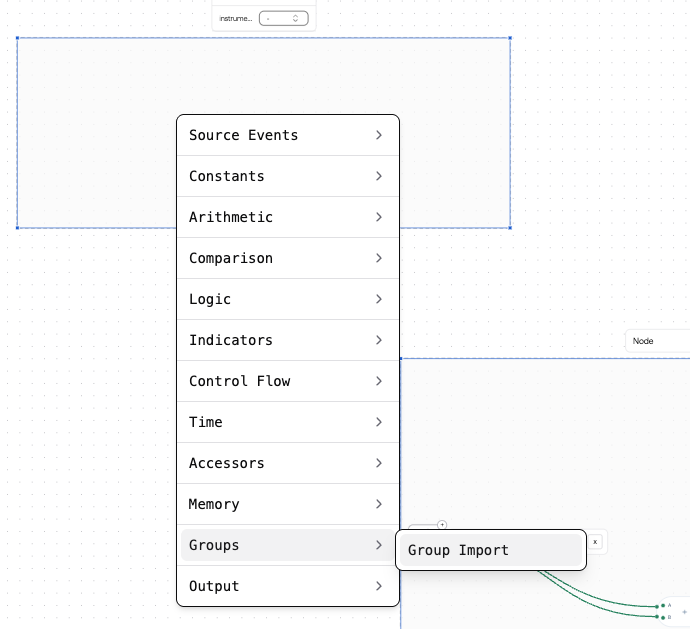Click the circled plus icon above the node
This screenshot has width=690, height=629.
coord(442,524)
